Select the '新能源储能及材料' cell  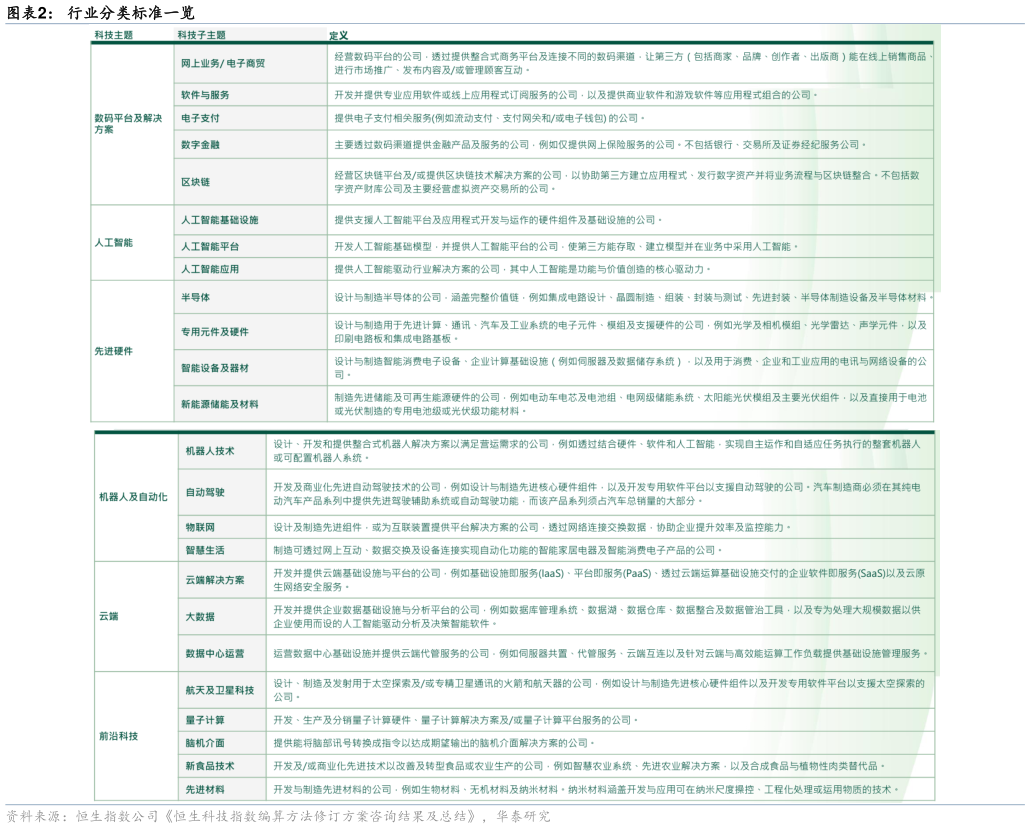(x=250, y=404)
